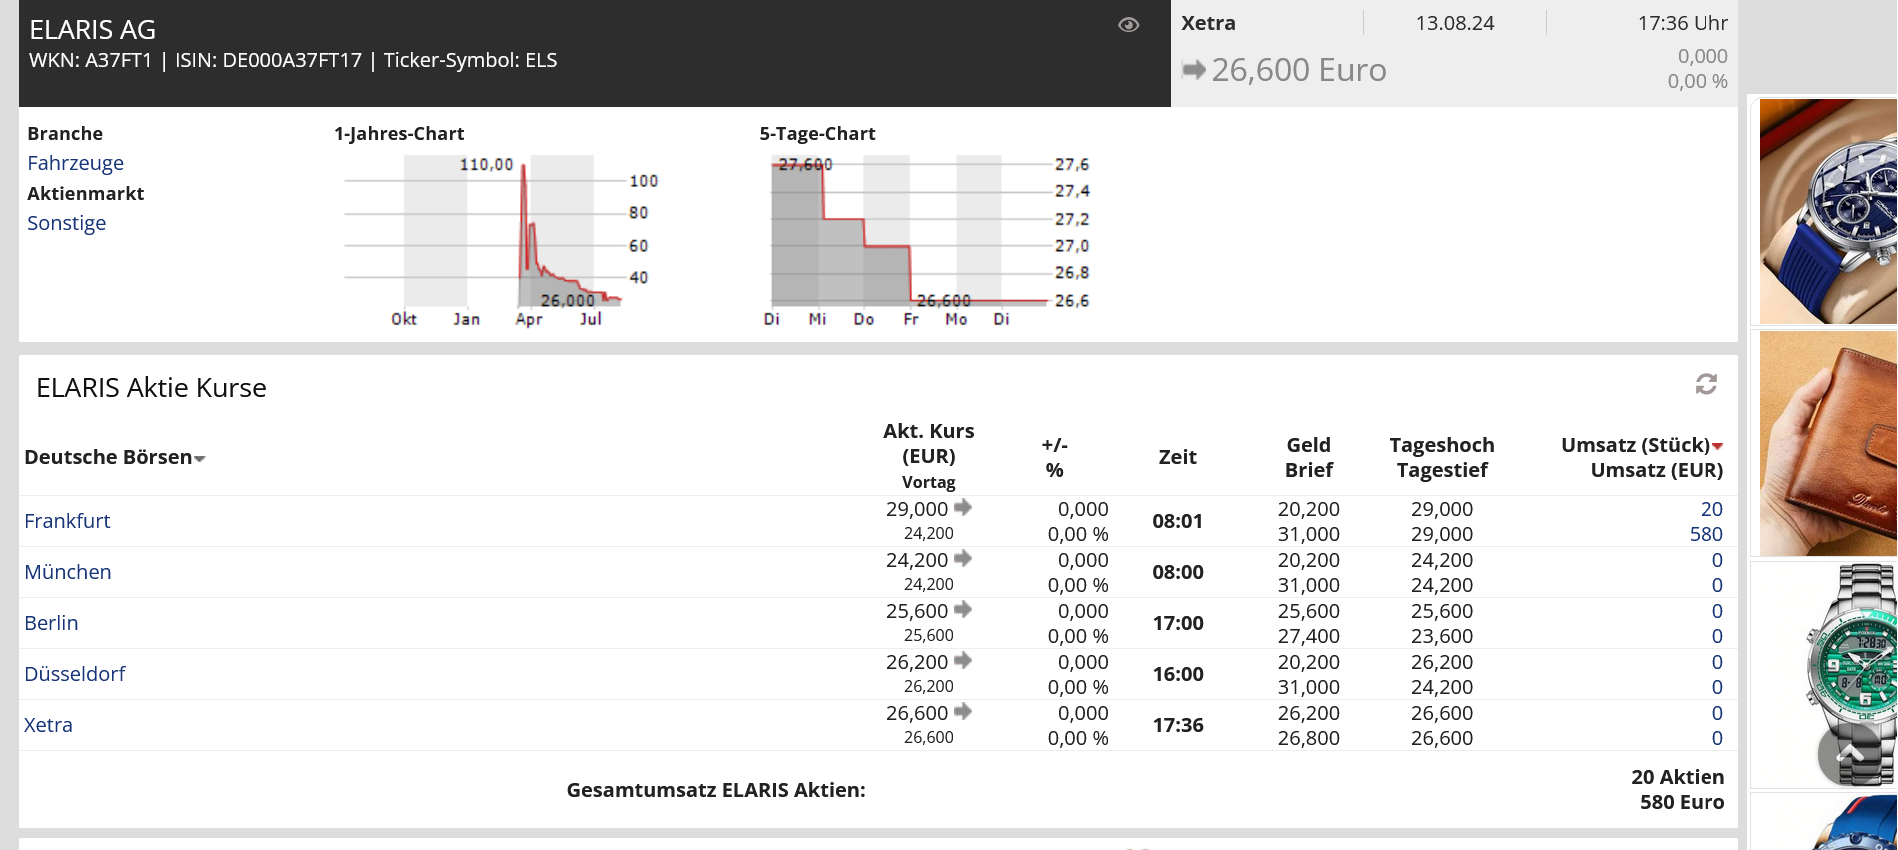
Task: Select the Düsseldorf exchange link
Action: click(75, 674)
